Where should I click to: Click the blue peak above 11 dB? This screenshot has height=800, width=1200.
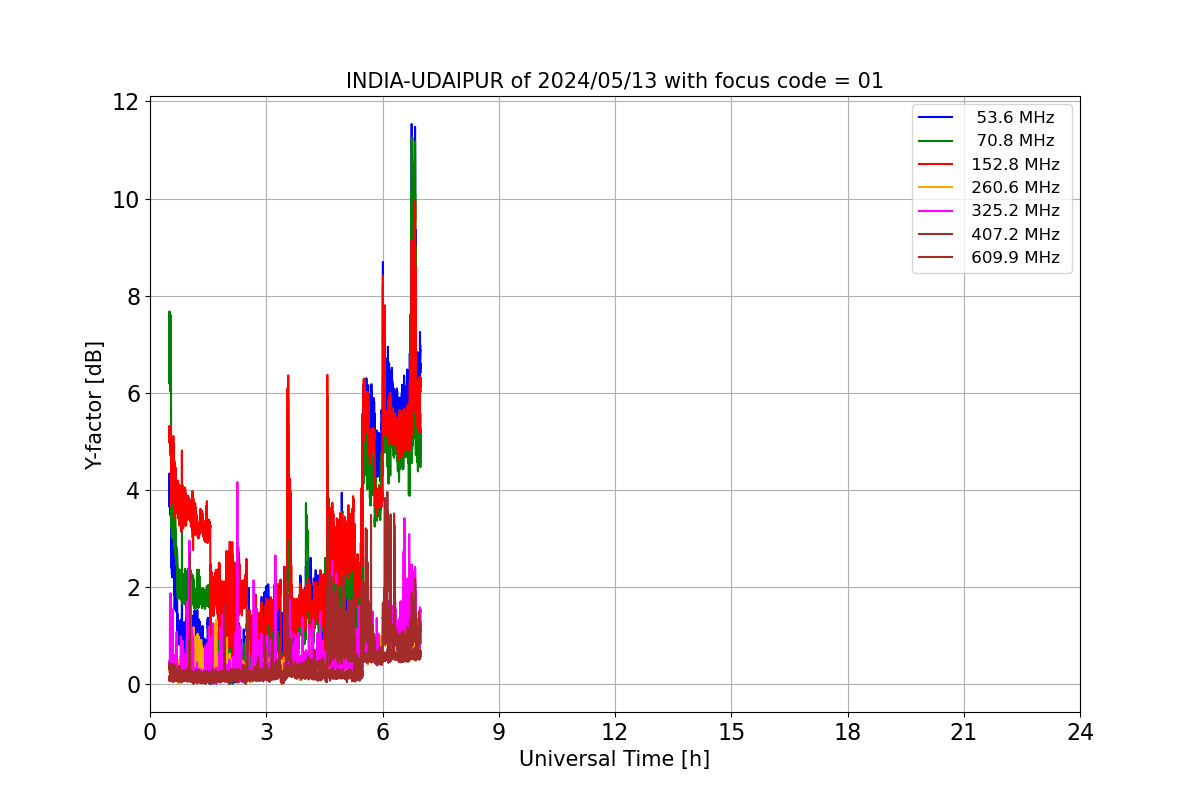point(412,128)
